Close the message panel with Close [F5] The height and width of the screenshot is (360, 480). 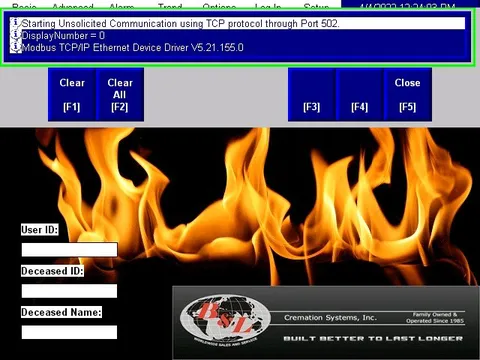click(x=408, y=94)
